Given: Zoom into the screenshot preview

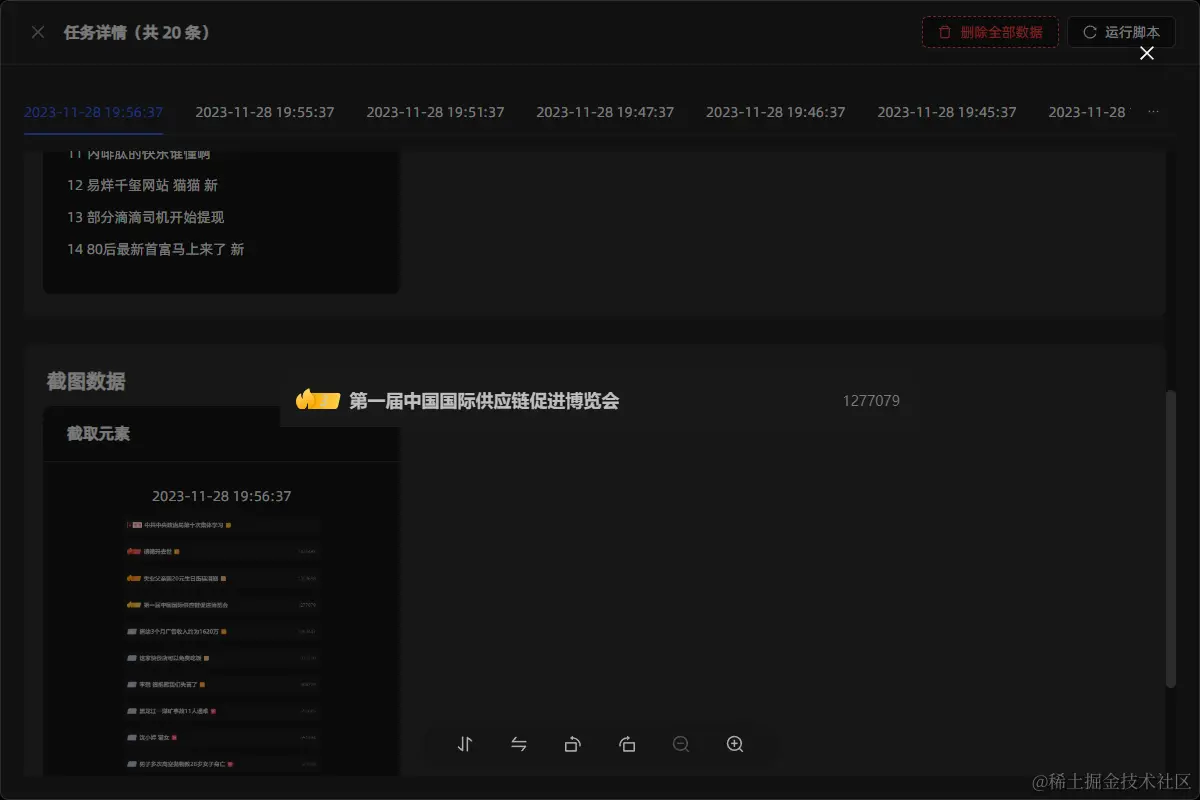Looking at the screenshot, I should coord(735,744).
